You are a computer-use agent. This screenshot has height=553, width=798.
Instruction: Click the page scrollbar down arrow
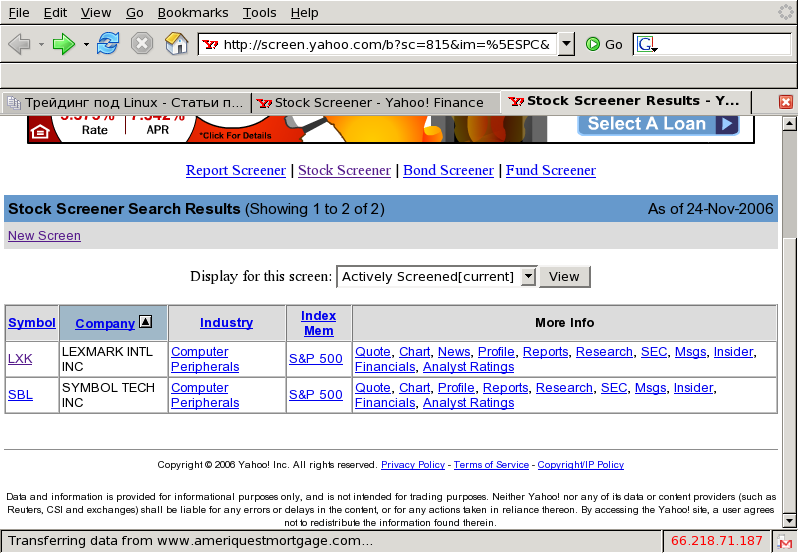pyautogui.click(x=789, y=520)
